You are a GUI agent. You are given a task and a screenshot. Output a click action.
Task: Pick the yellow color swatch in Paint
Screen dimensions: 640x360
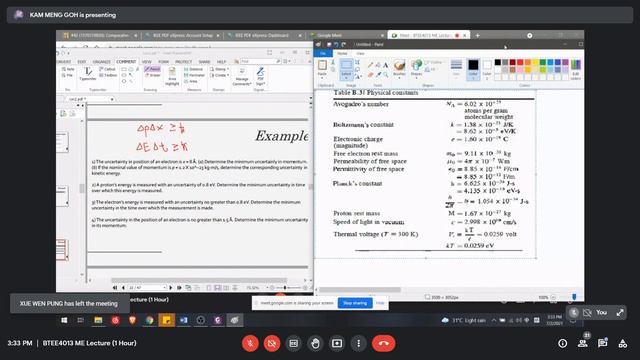tap(535, 62)
